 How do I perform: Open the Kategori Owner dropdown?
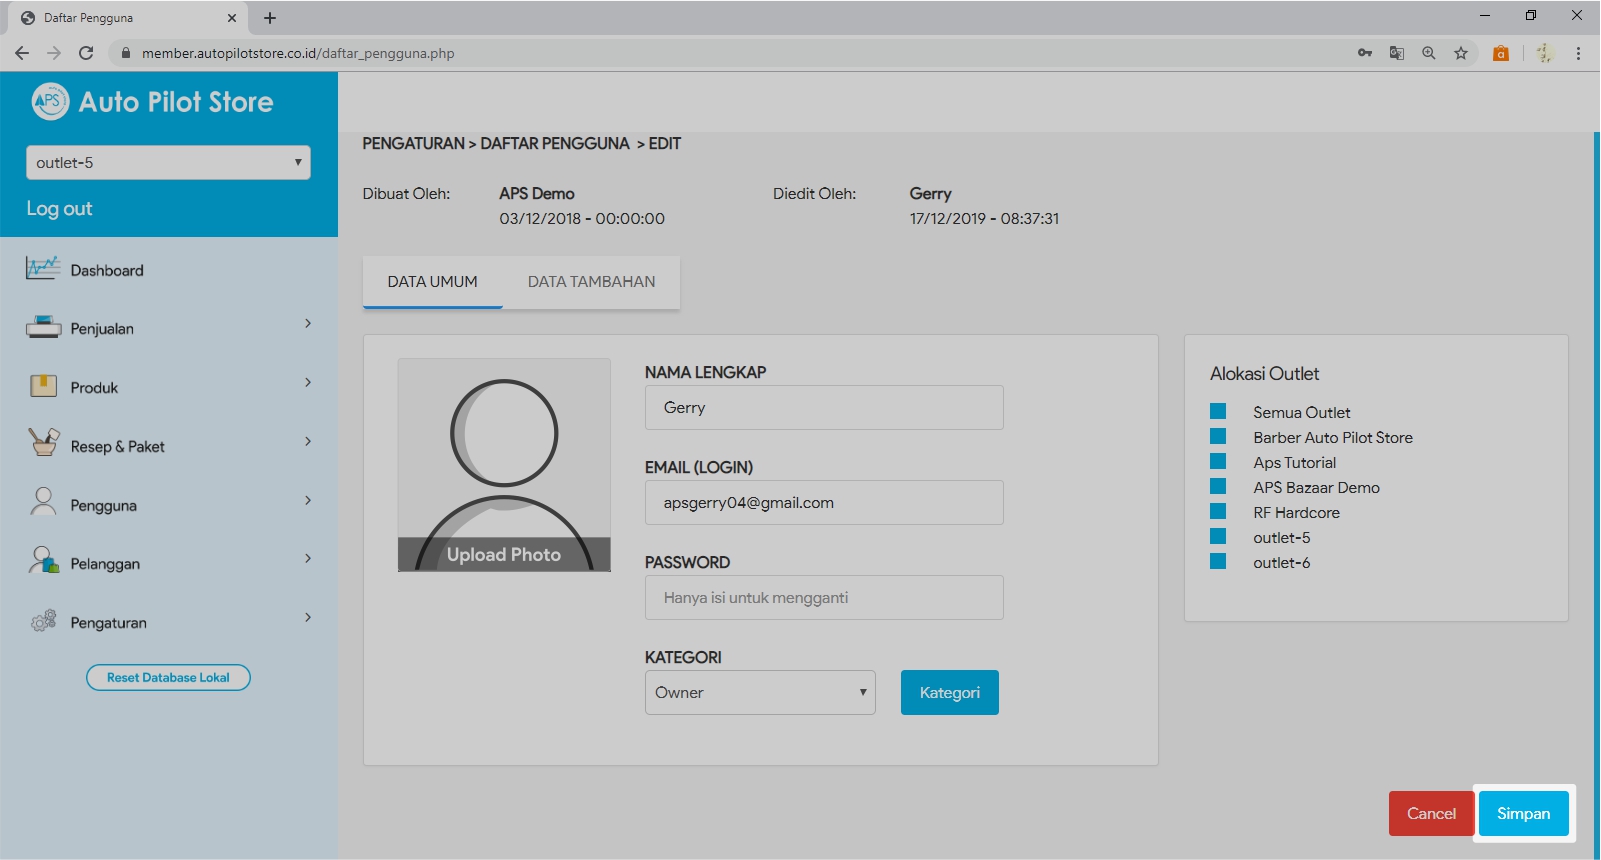pyautogui.click(x=760, y=693)
